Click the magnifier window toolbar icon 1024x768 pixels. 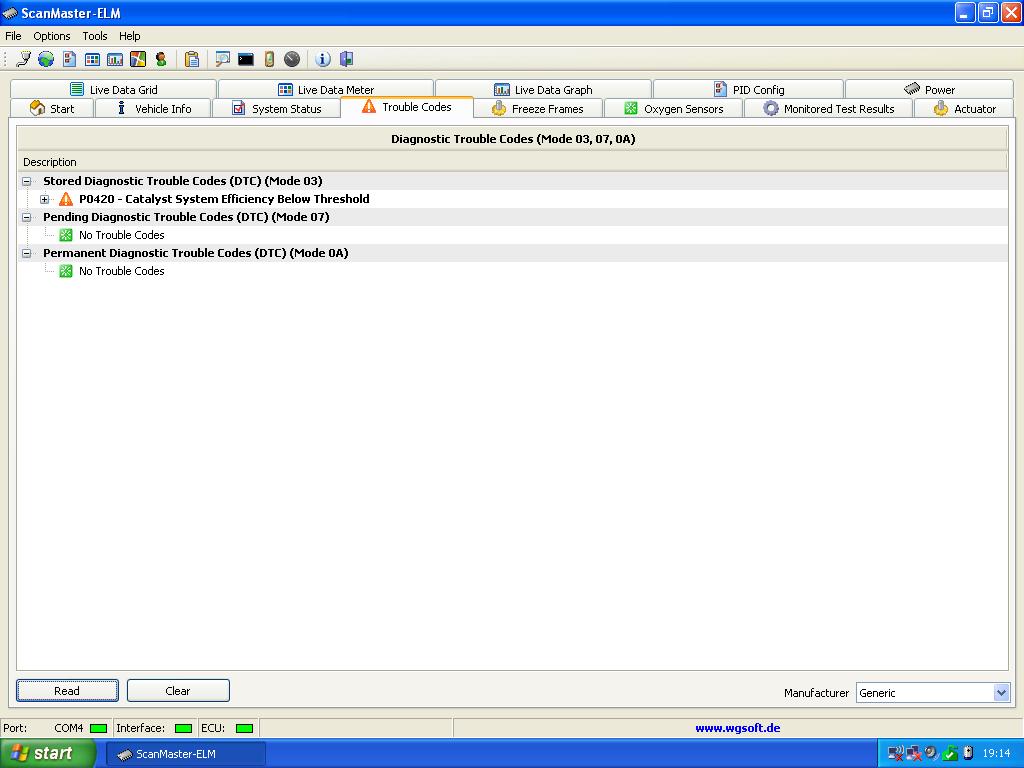[223, 59]
